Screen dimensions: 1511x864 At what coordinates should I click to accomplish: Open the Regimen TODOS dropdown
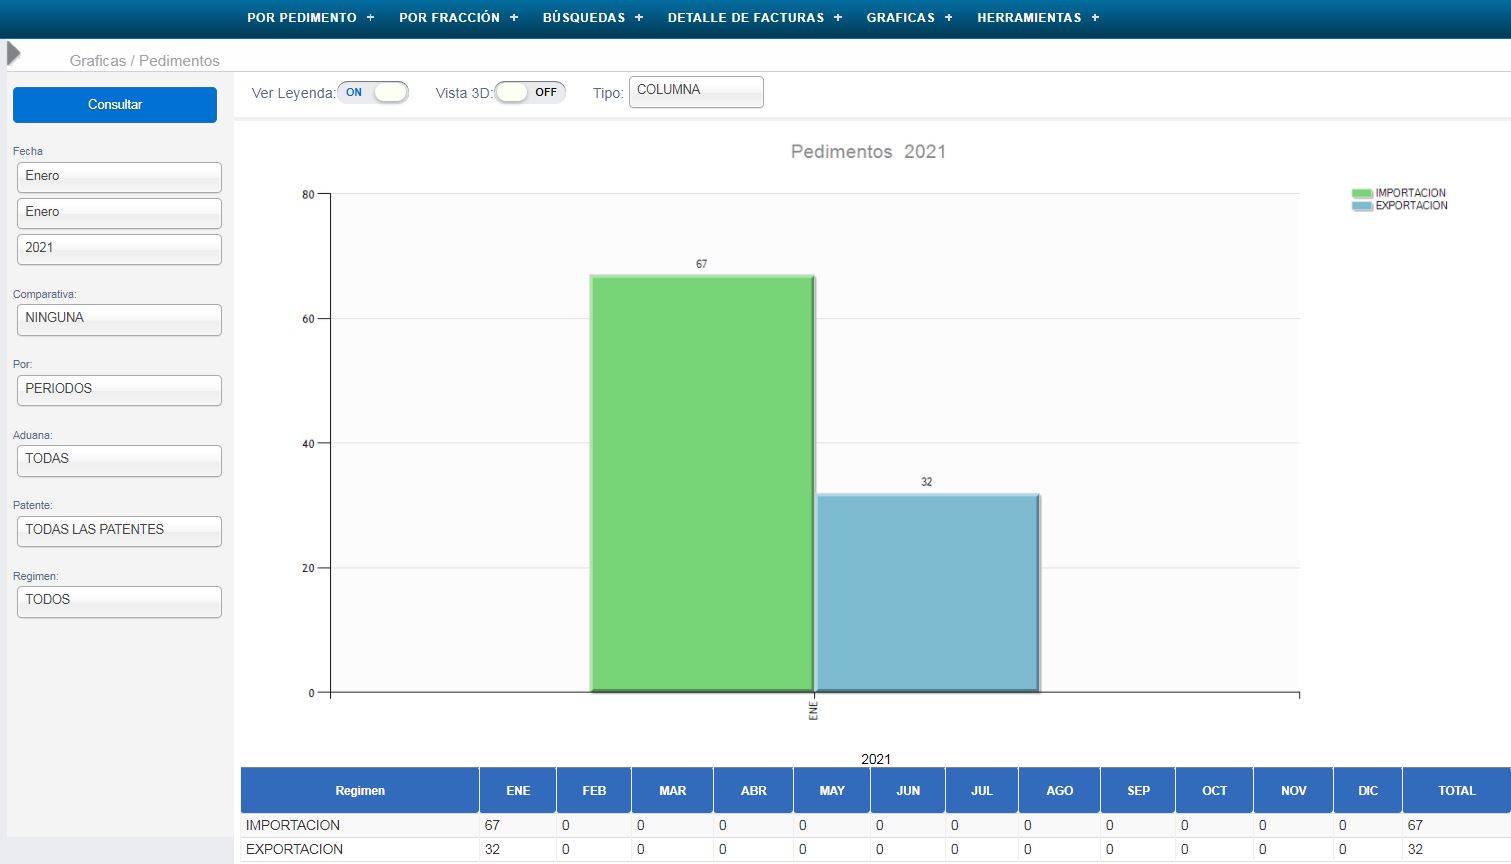coord(119,601)
